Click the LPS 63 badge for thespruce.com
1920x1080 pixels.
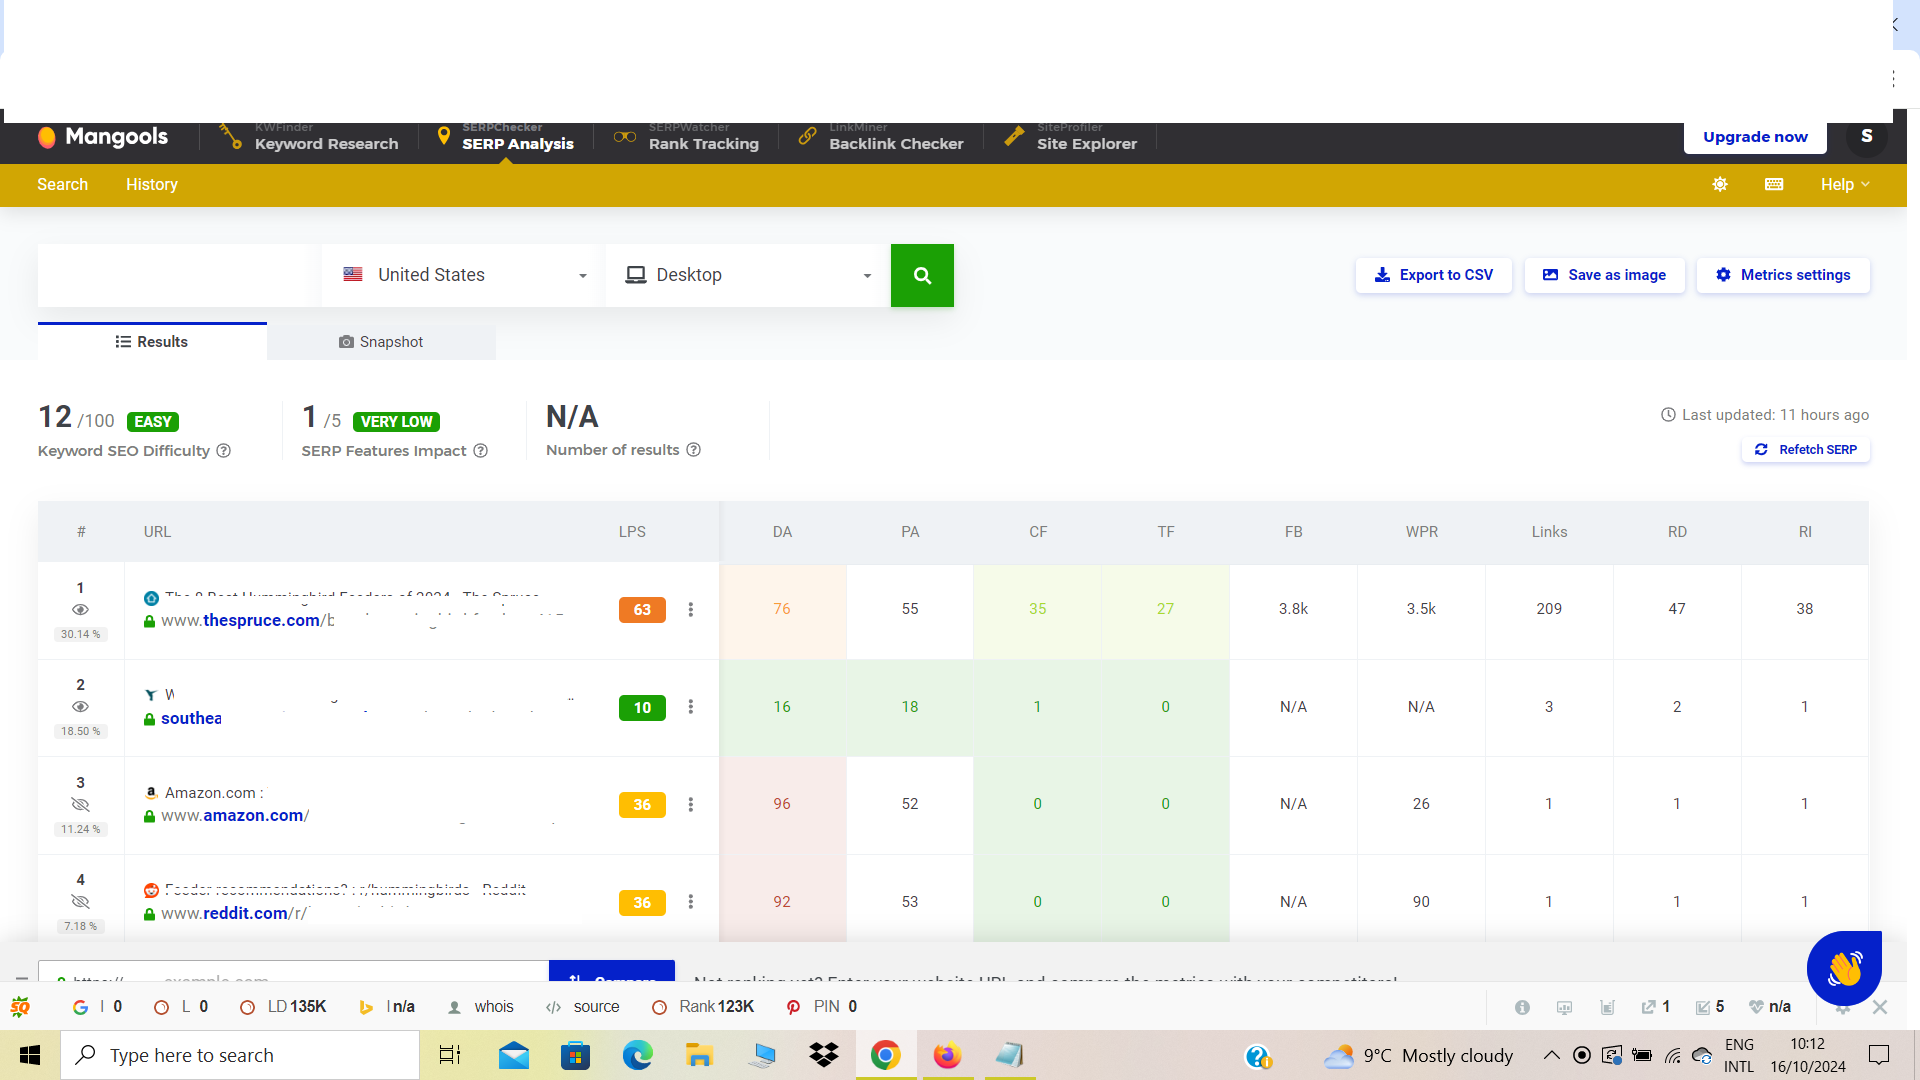click(642, 610)
